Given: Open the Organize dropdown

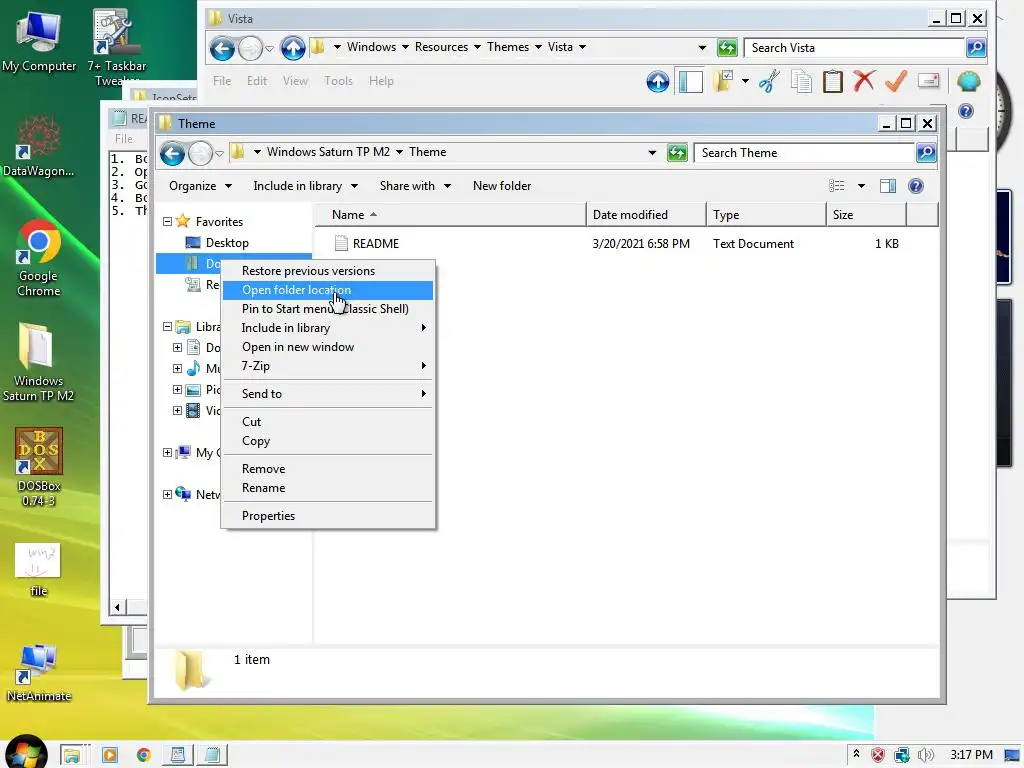Looking at the screenshot, I should (200, 186).
